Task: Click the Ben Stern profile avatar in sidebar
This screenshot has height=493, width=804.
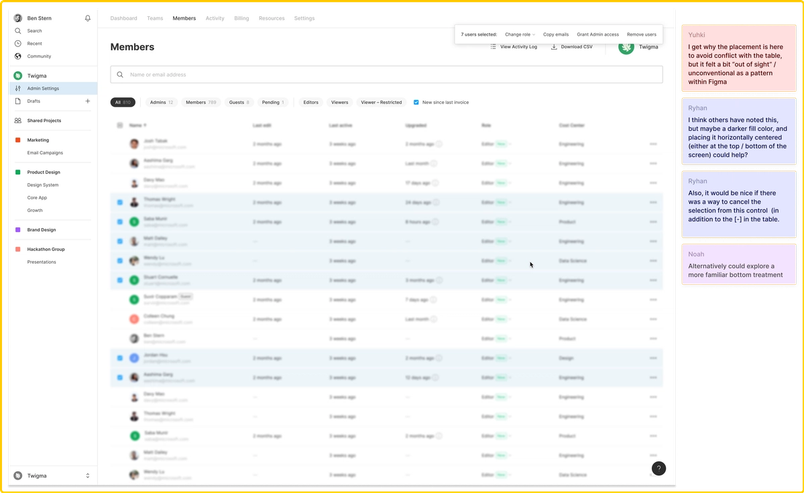Action: [18, 18]
